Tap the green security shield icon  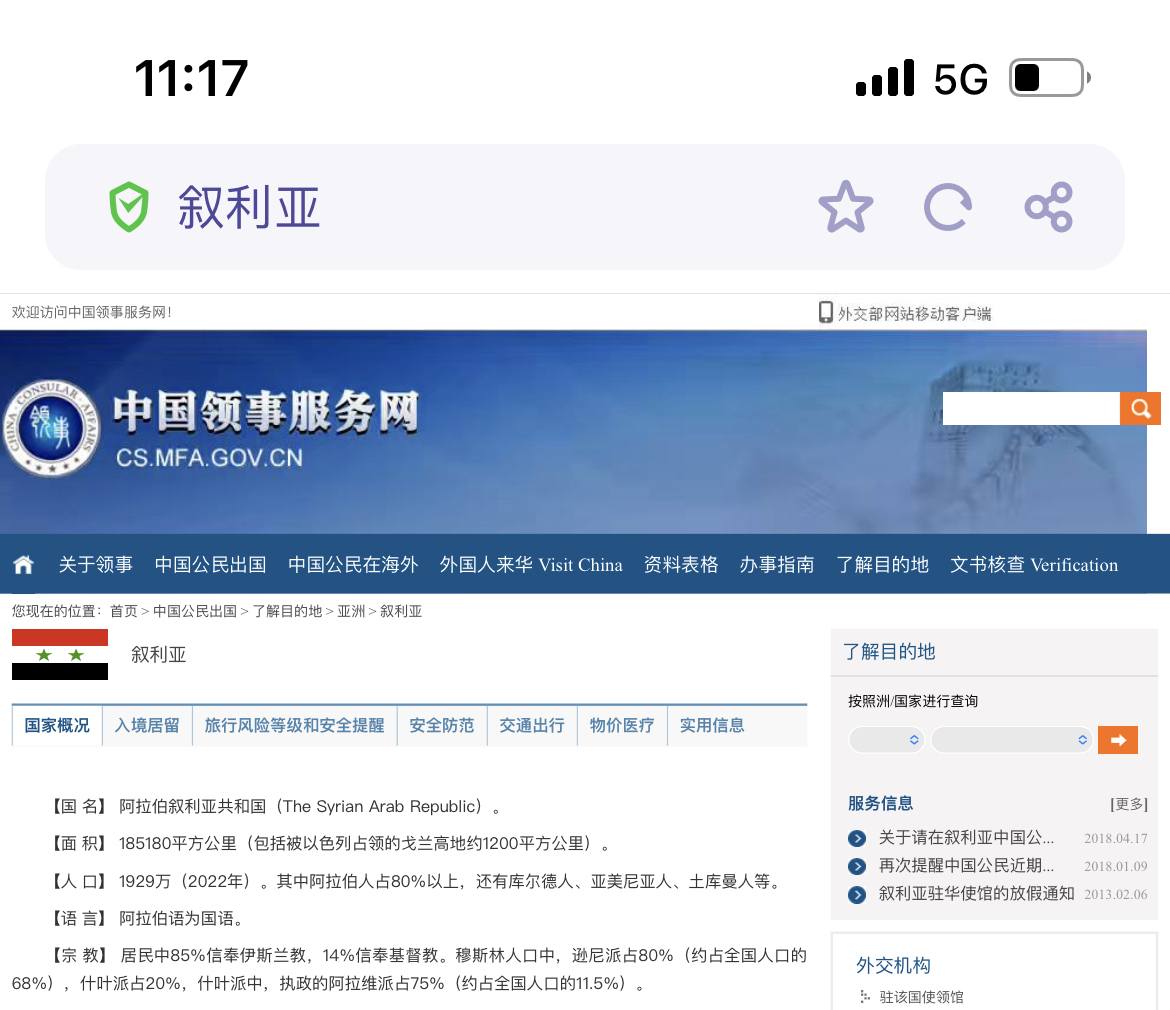[x=128, y=207]
